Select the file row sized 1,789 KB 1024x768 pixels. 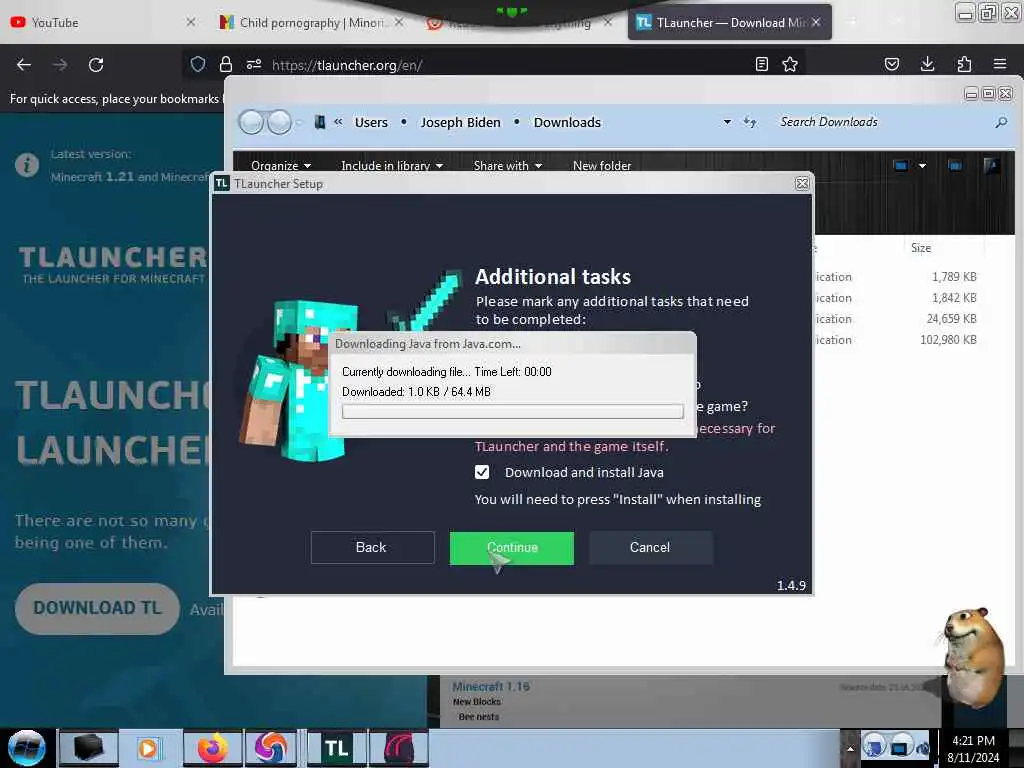point(896,277)
